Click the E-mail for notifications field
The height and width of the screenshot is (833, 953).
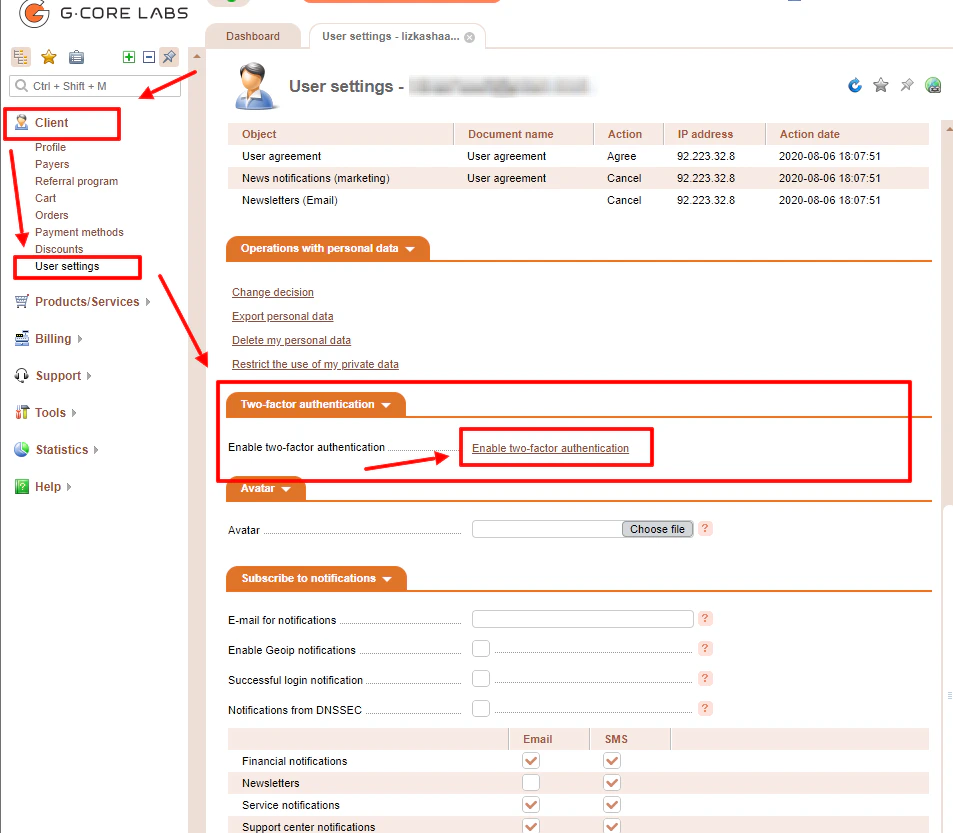point(582,619)
